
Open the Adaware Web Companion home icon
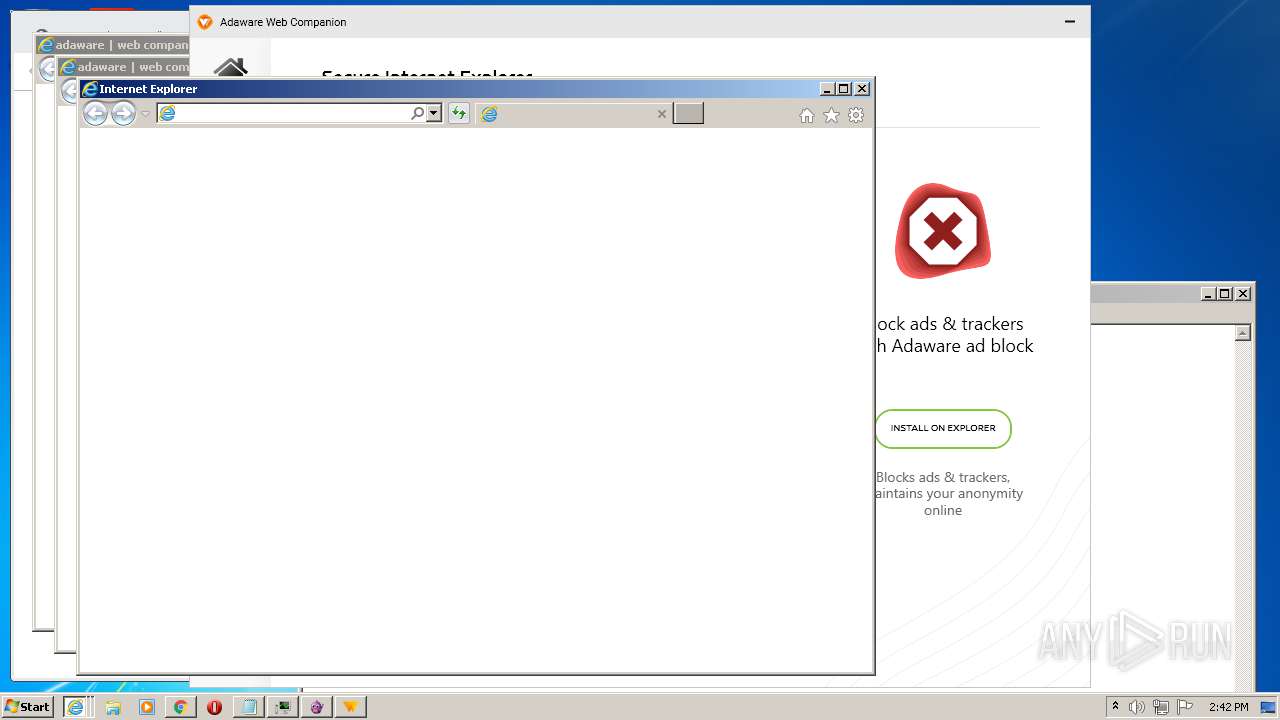(x=230, y=67)
